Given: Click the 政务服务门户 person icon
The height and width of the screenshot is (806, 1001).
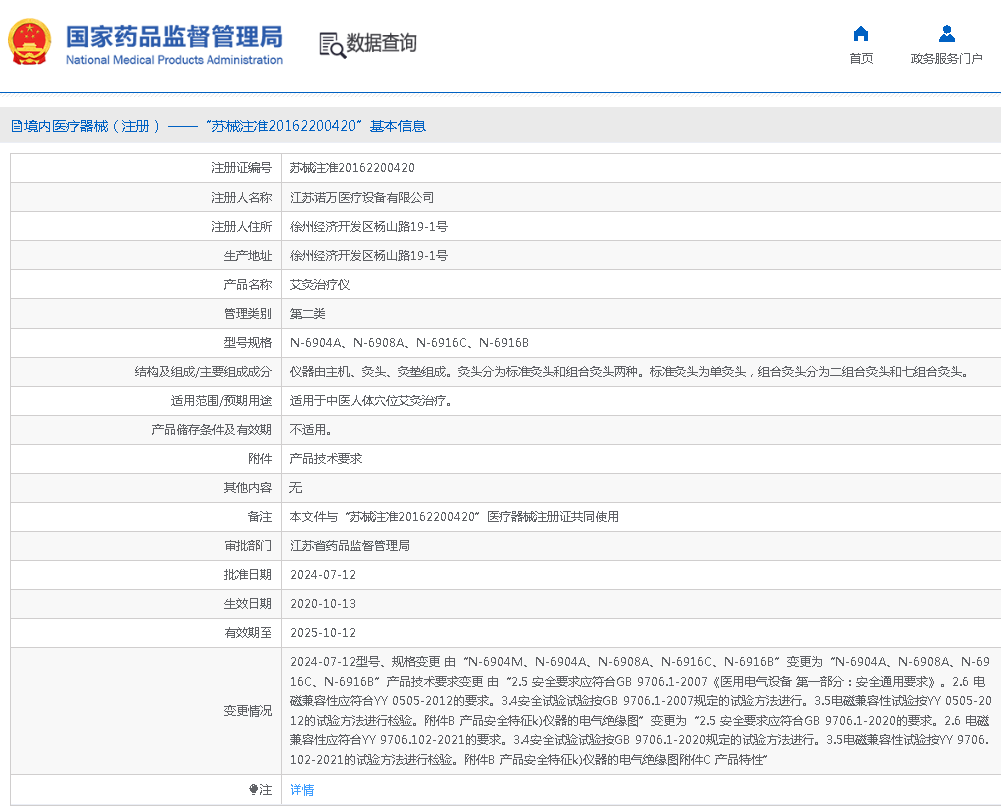Looking at the screenshot, I should click(x=946, y=34).
